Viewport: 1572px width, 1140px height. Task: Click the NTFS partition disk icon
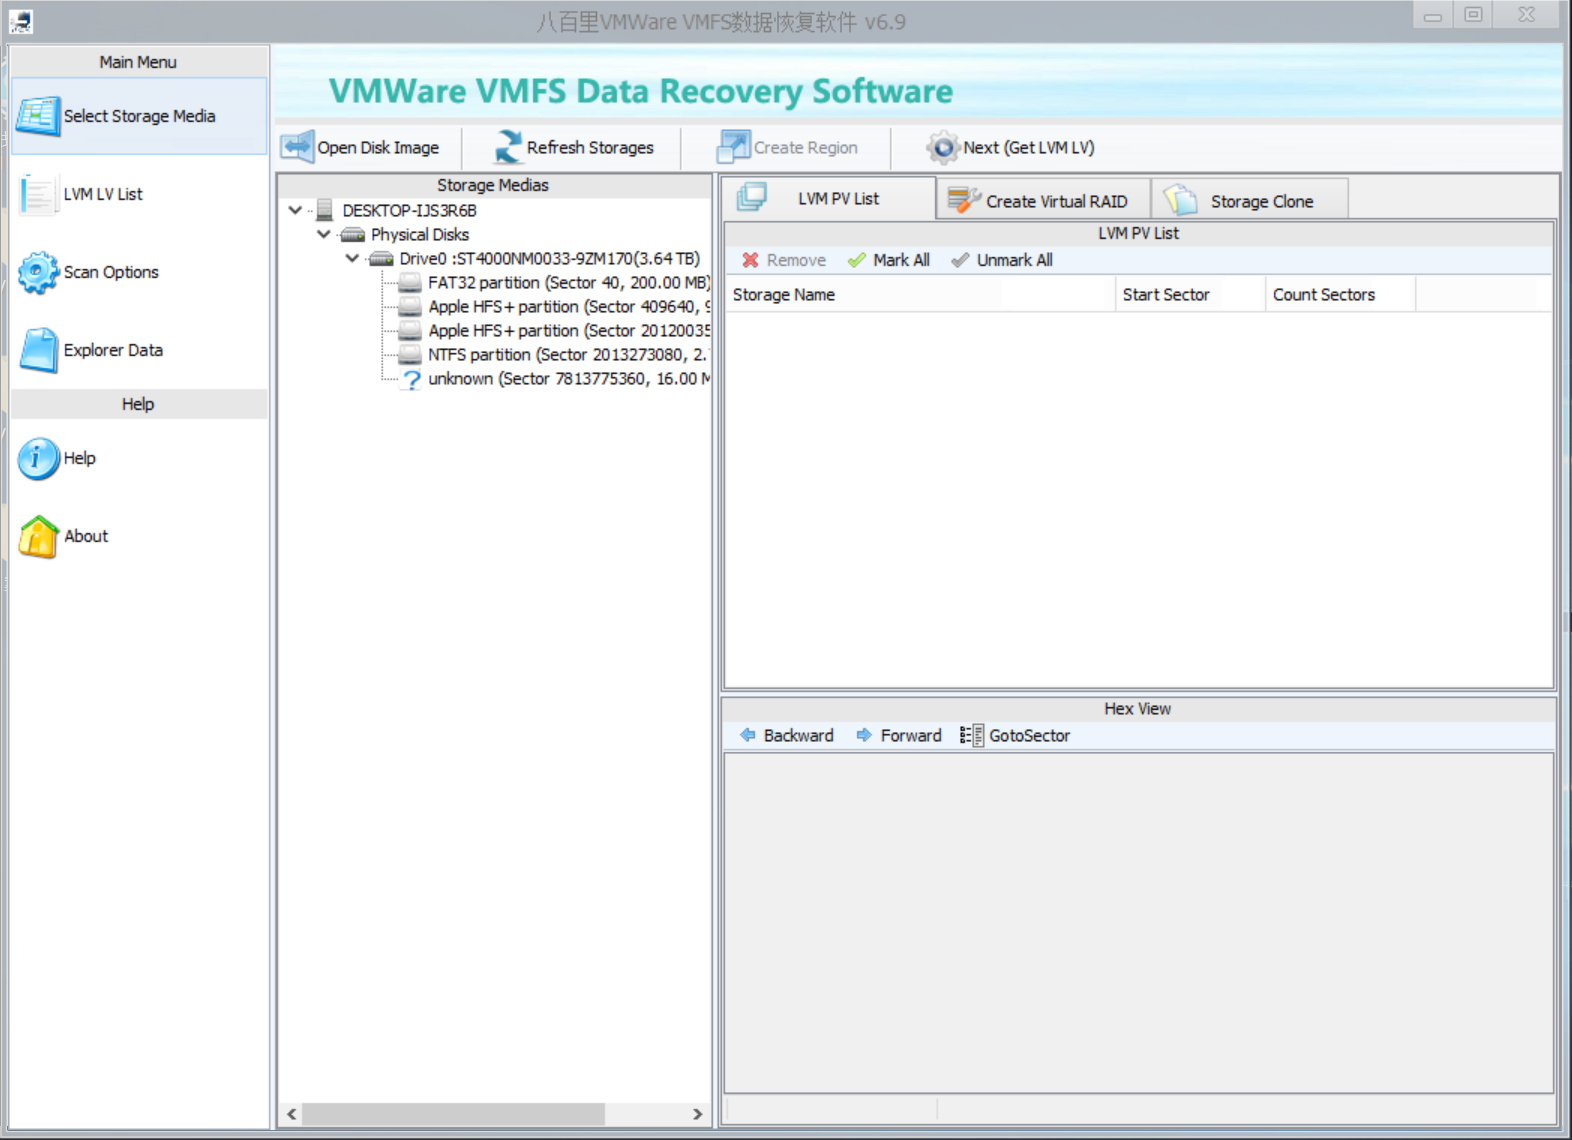tap(410, 355)
